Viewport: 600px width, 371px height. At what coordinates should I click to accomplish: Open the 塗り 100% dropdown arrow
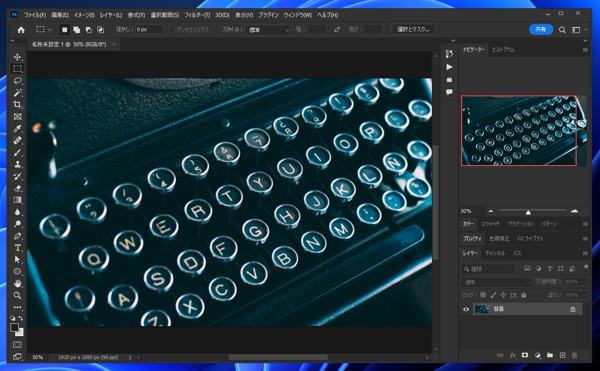pos(584,295)
